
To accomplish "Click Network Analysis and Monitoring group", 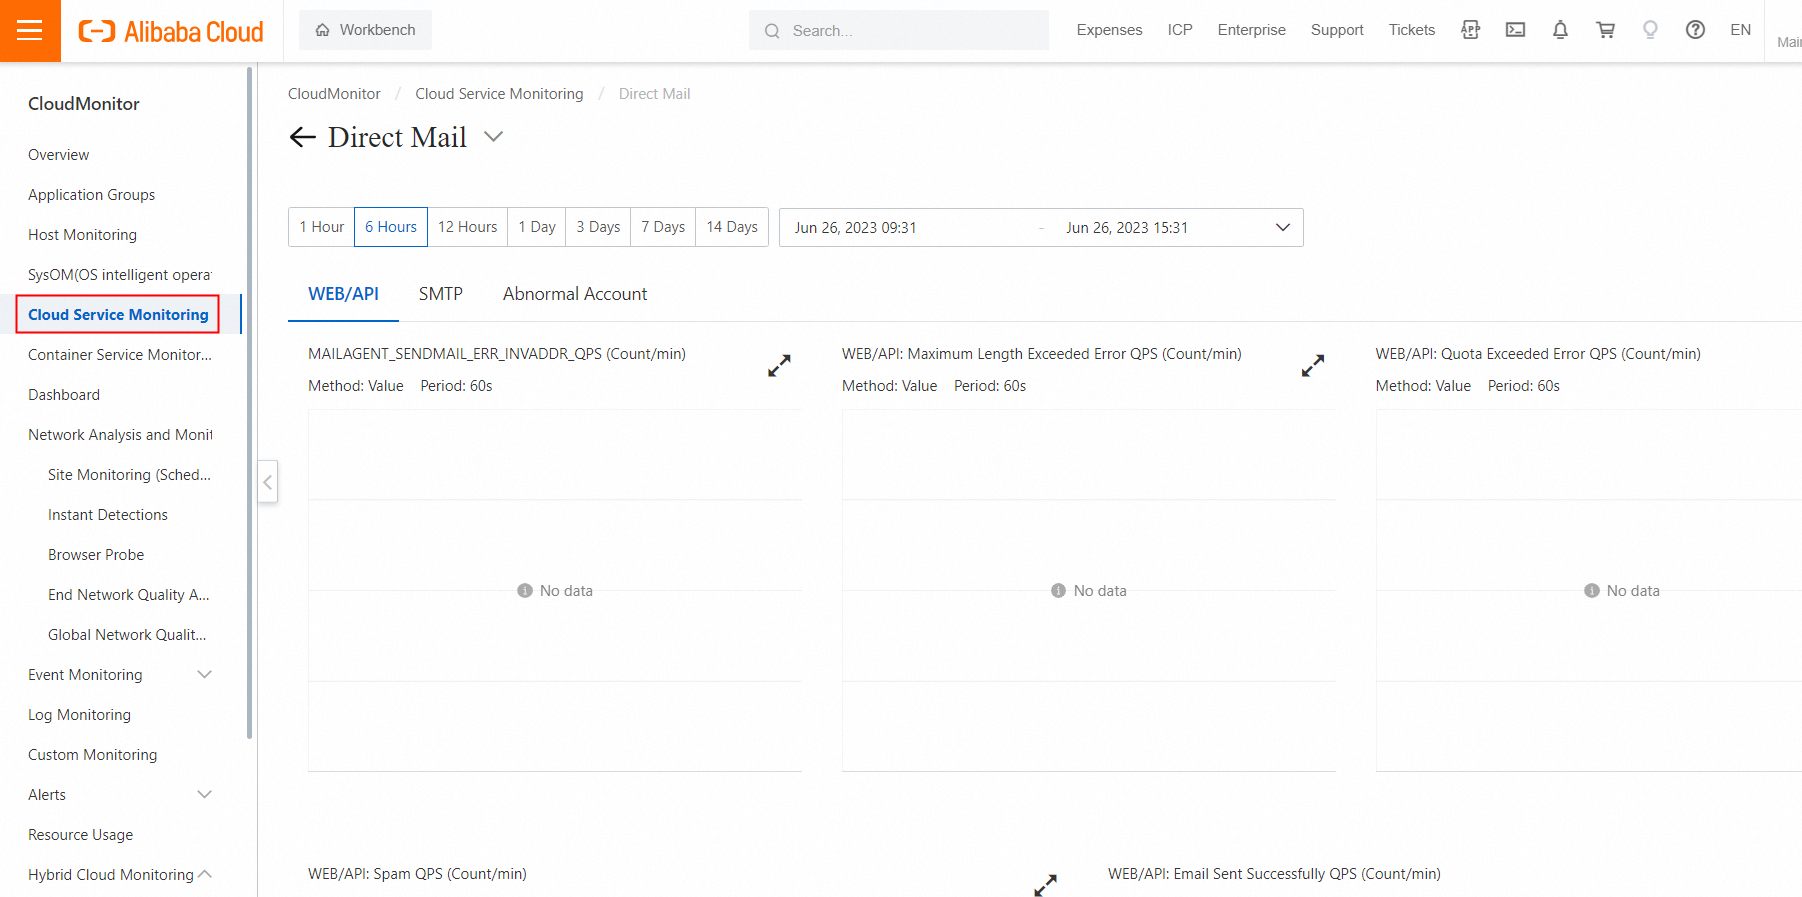I will click(x=120, y=435).
